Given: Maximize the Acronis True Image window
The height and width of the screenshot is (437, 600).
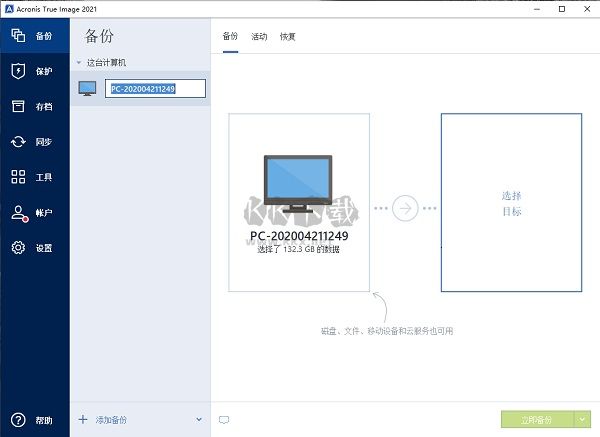Looking at the screenshot, I should coord(562,9).
